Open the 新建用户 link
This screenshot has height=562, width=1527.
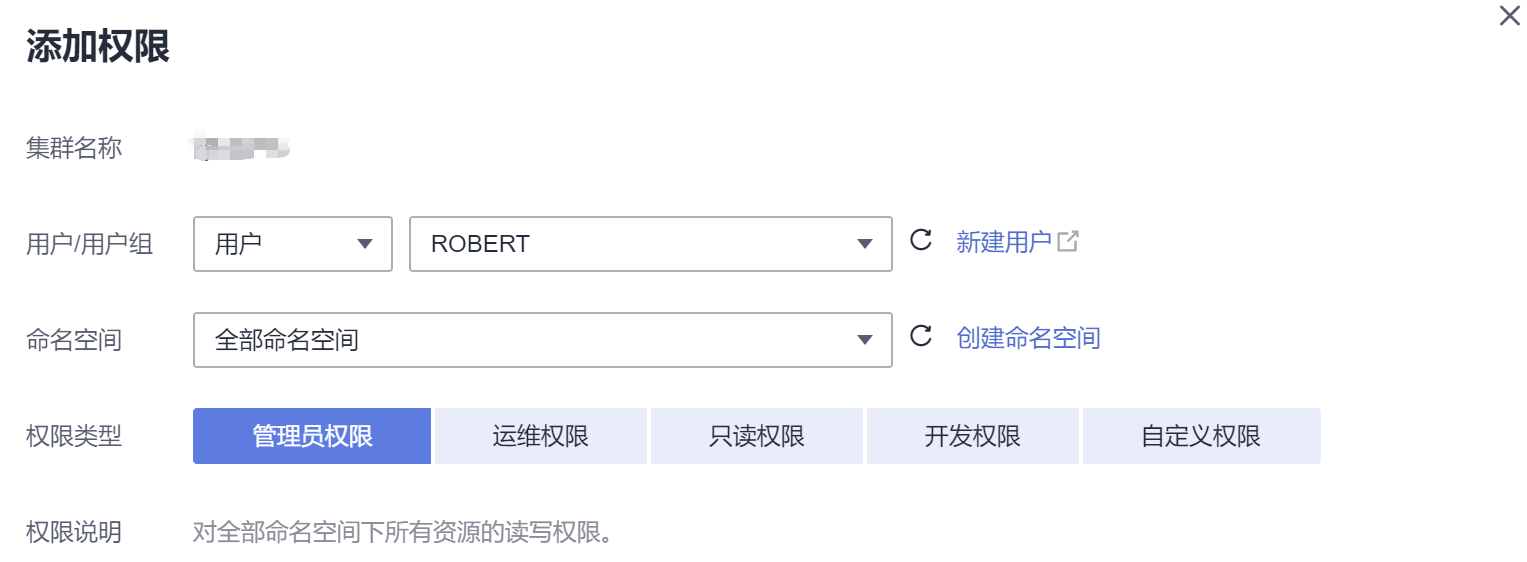[1003, 242]
